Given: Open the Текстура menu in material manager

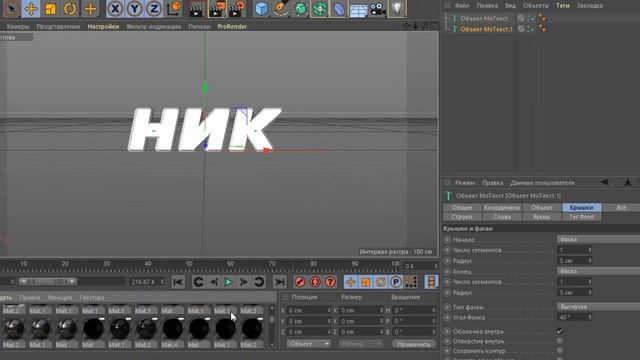Looking at the screenshot, I should coord(92,298).
